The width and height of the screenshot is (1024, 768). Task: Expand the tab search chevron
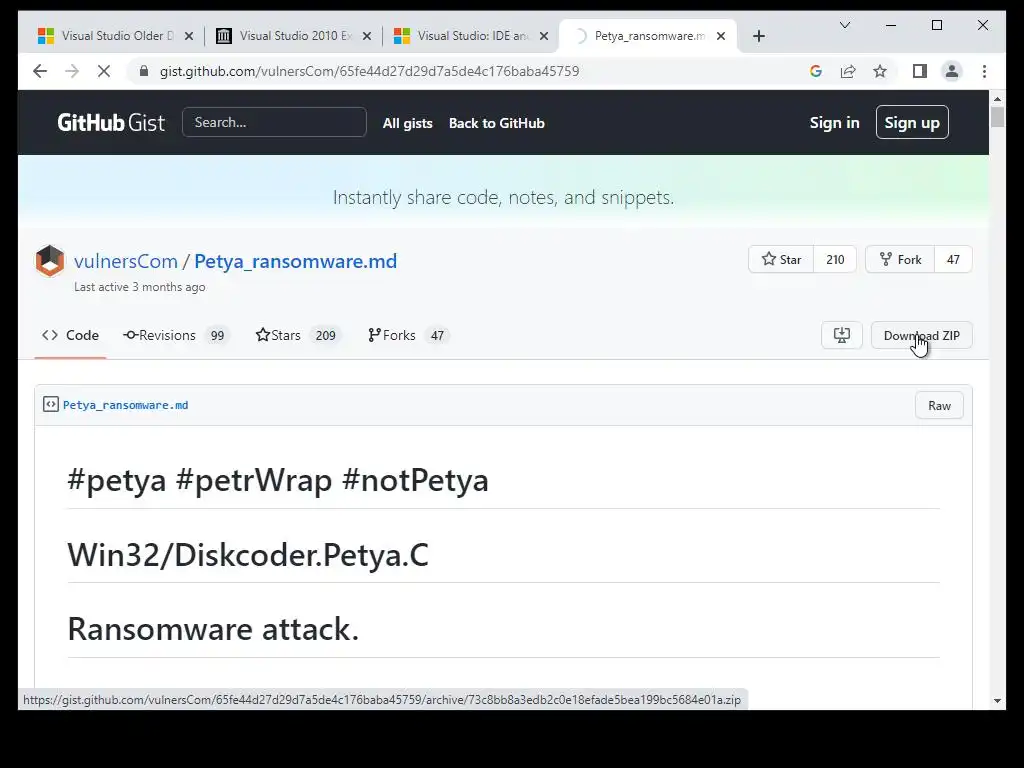coord(844,25)
